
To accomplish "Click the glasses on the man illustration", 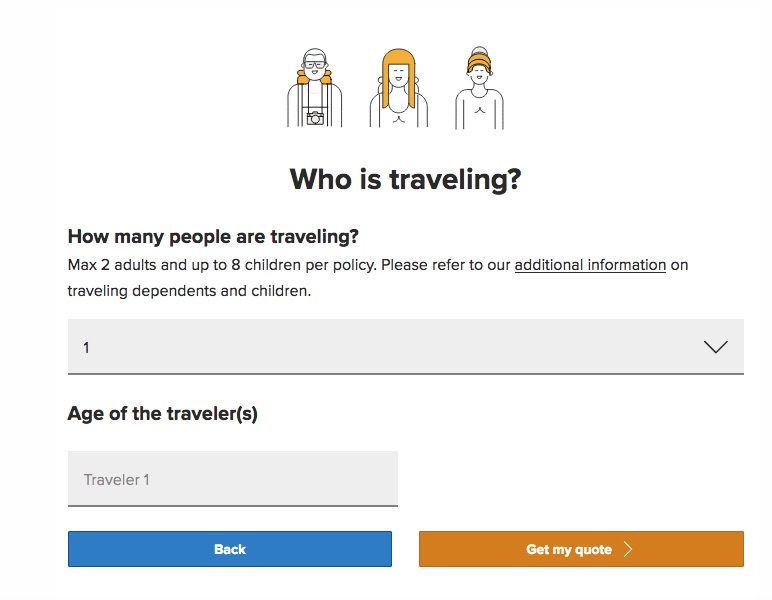I will [315, 64].
